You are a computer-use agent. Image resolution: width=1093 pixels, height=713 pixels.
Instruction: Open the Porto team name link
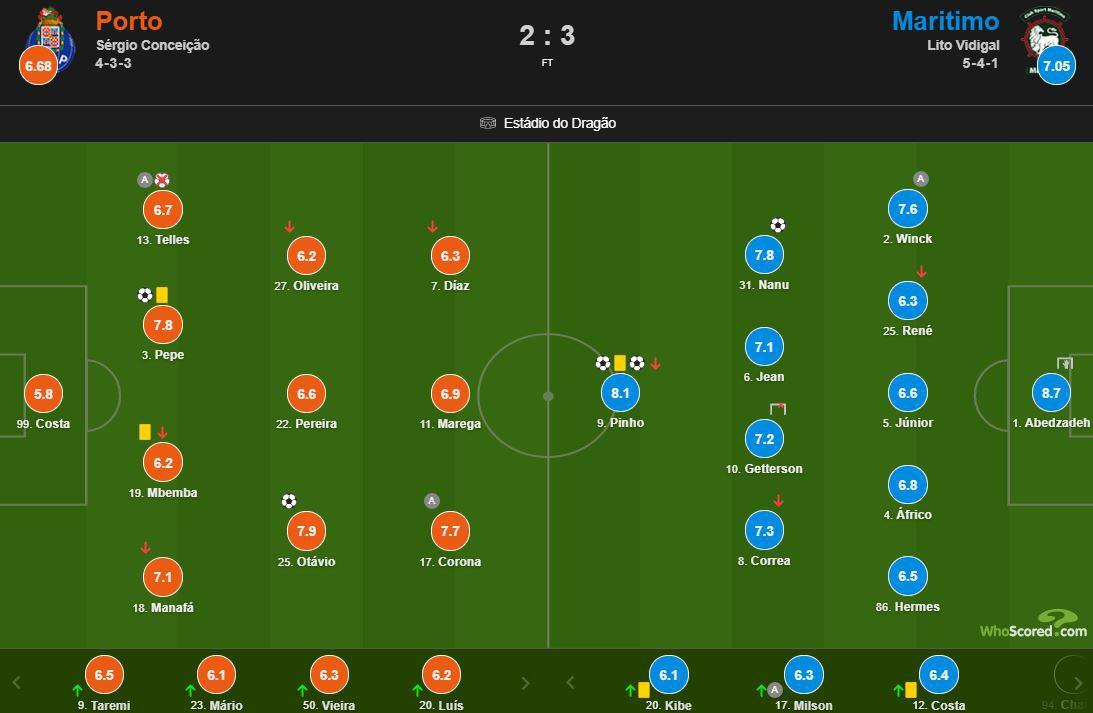(x=129, y=21)
